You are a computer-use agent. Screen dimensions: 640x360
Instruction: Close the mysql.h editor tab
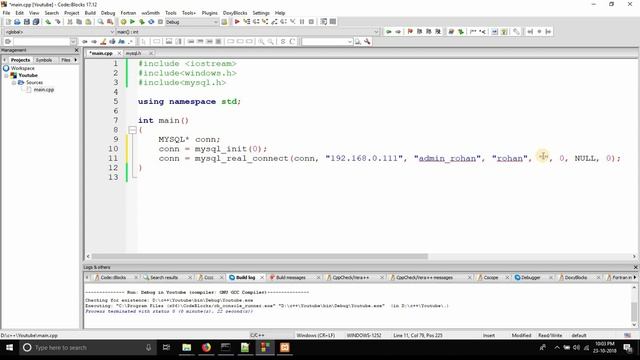tap(151, 53)
